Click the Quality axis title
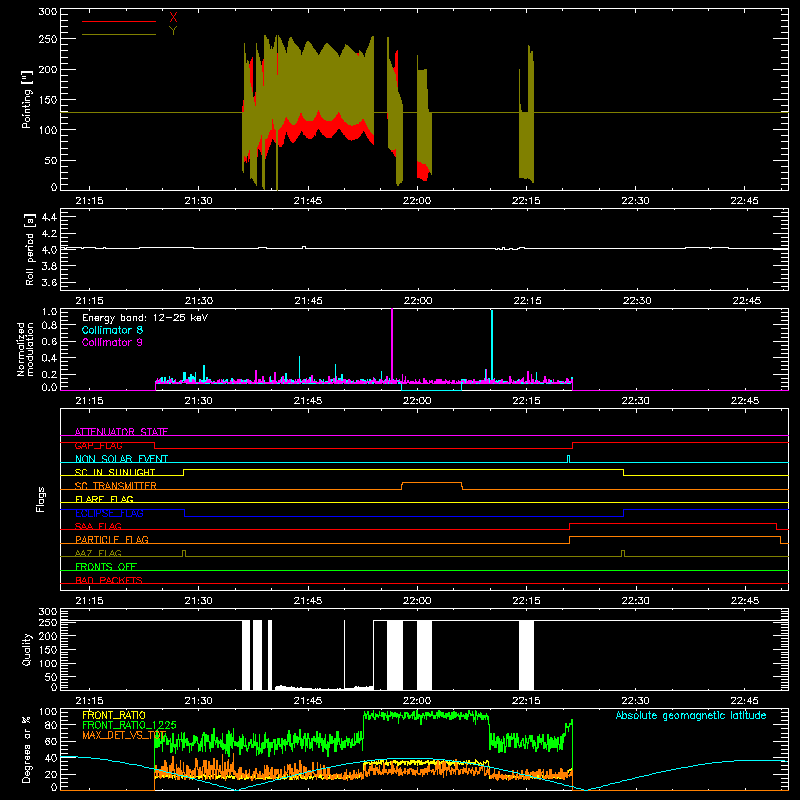 click(x=27, y=649)
